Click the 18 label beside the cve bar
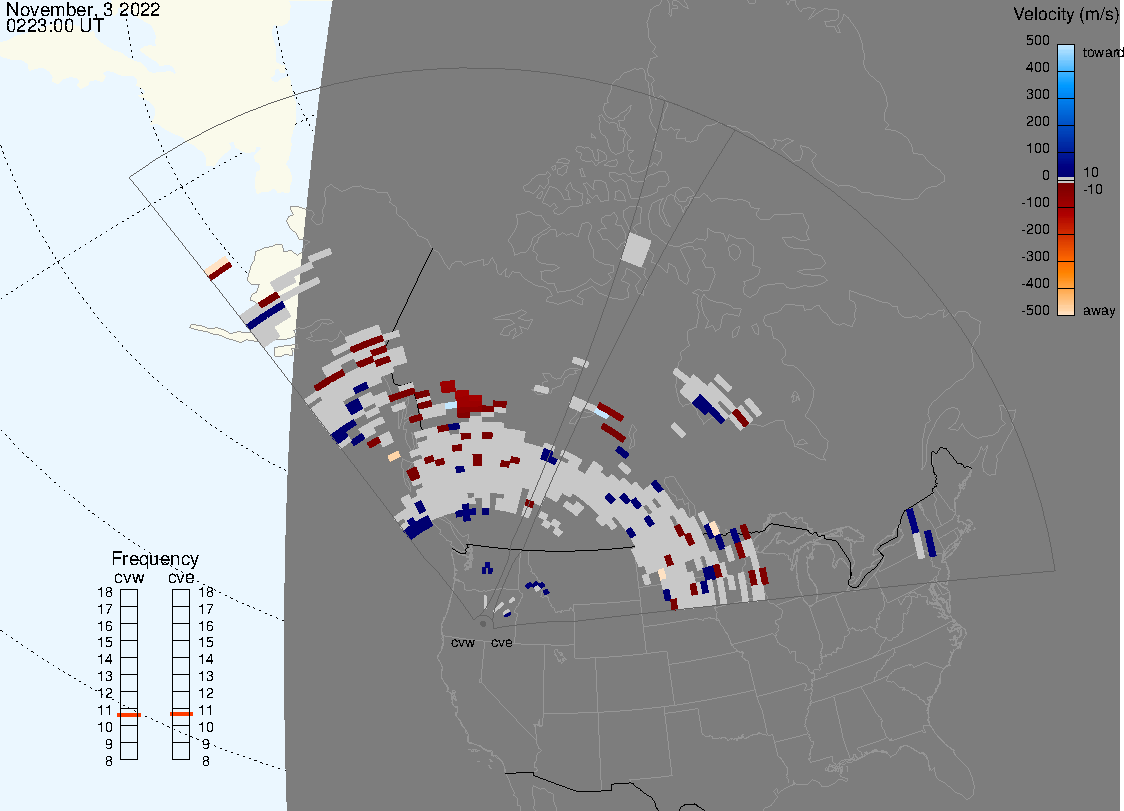 pyautogui.click(x=206, y=592)
